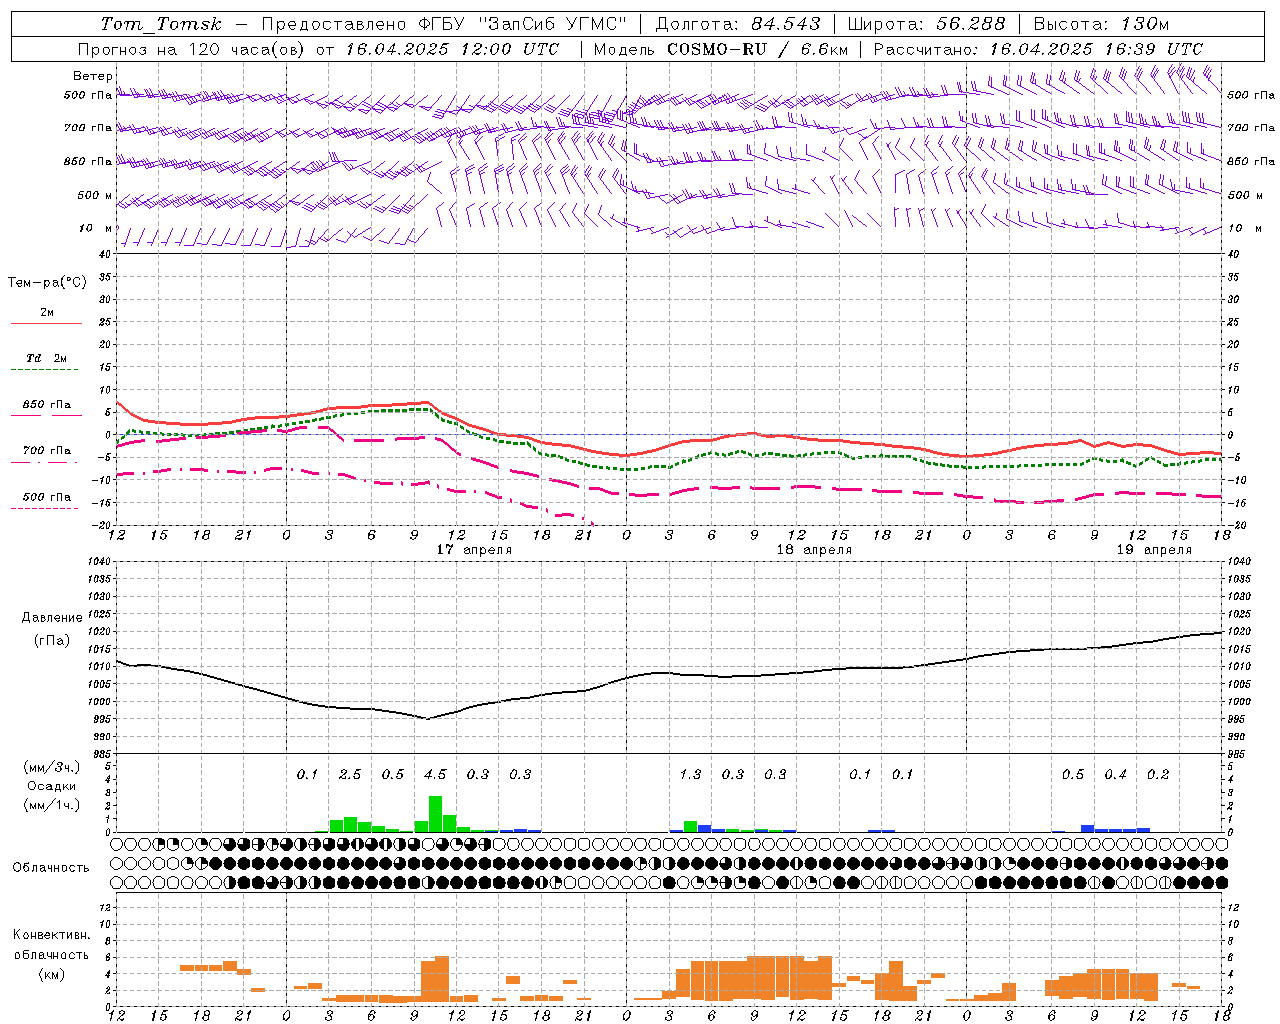The height and width of the screenshot is (1024, 1280).
Task: Click the 'Рассчитано: 16.04.2025 16:39 UTC' text
Action: (x=1038, y=49)
